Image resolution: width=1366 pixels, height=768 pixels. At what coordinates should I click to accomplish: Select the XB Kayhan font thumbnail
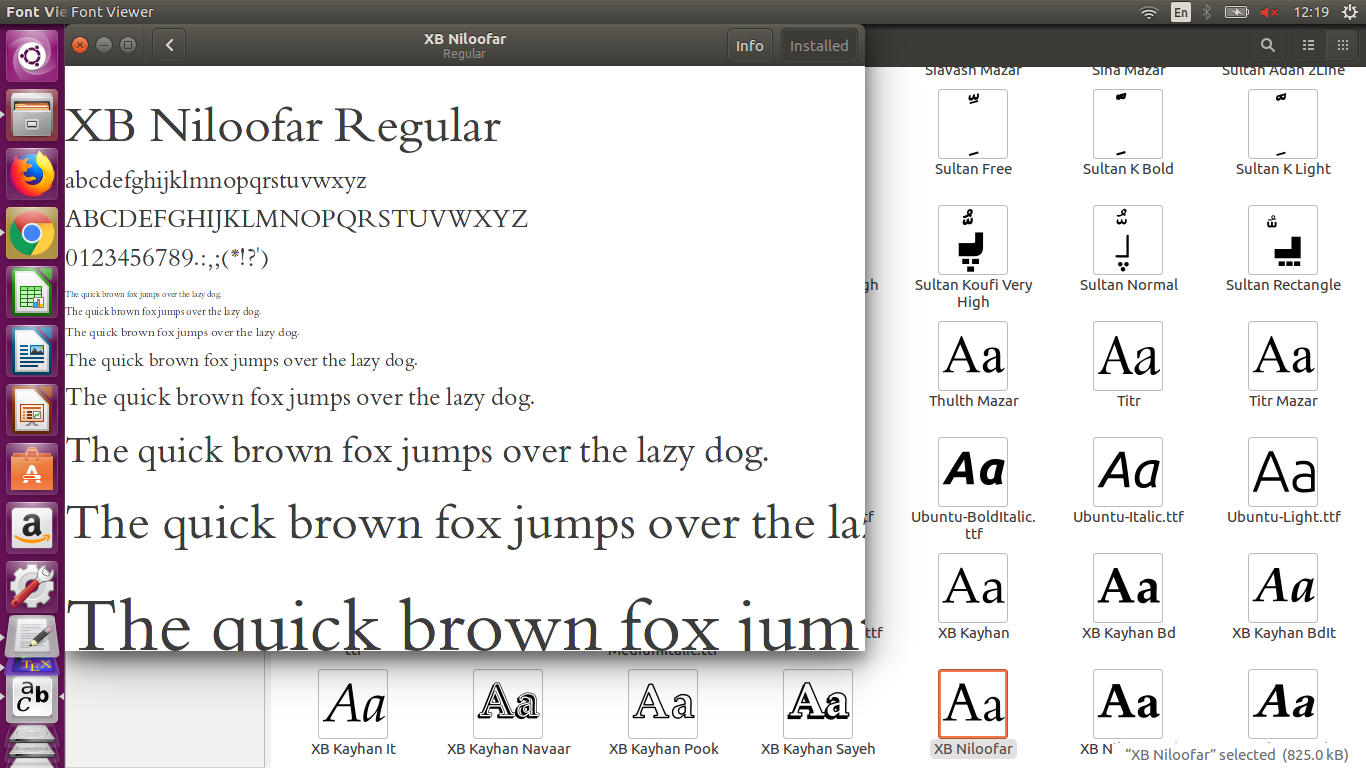(973, 588)
